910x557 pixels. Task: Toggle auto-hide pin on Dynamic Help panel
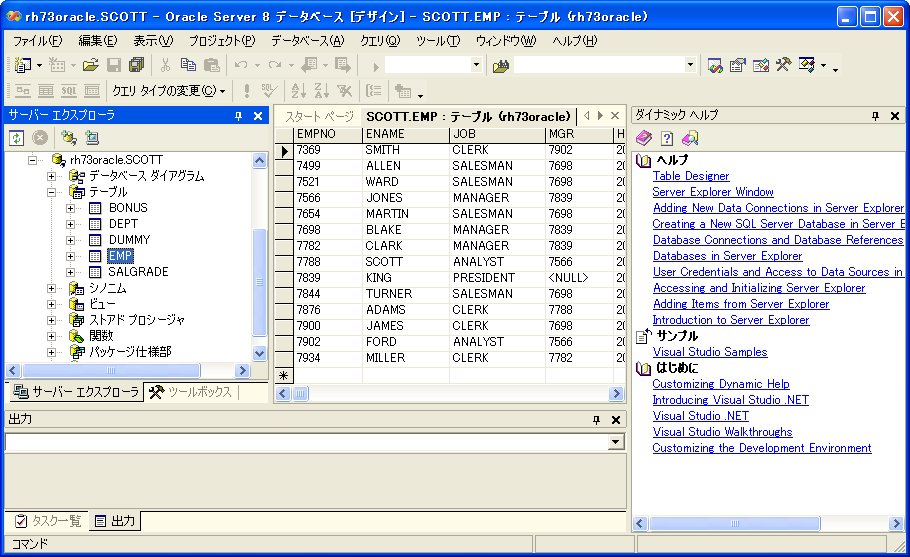pyautogui.click(x=875, y=116)
